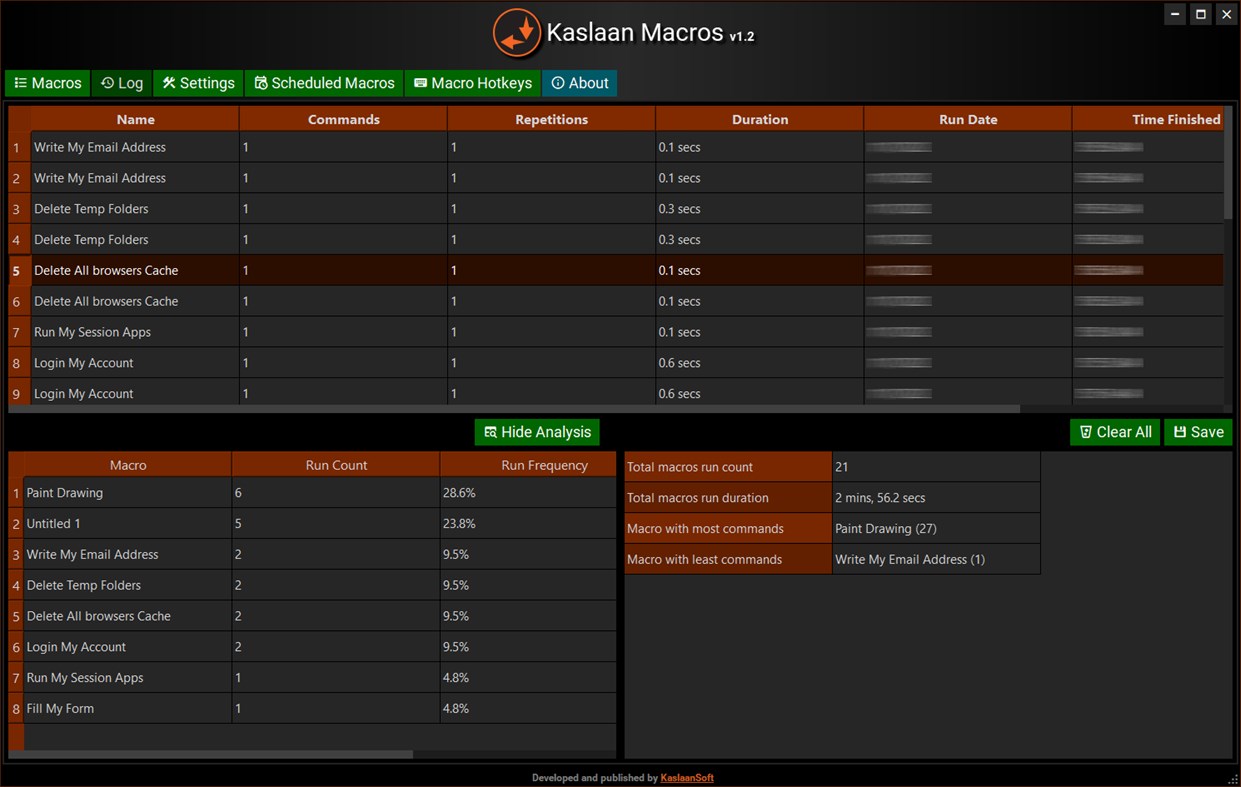Screen dimensions: 1241x787
Task: Click the Run Count column header
Action: (x=335, y=464)
